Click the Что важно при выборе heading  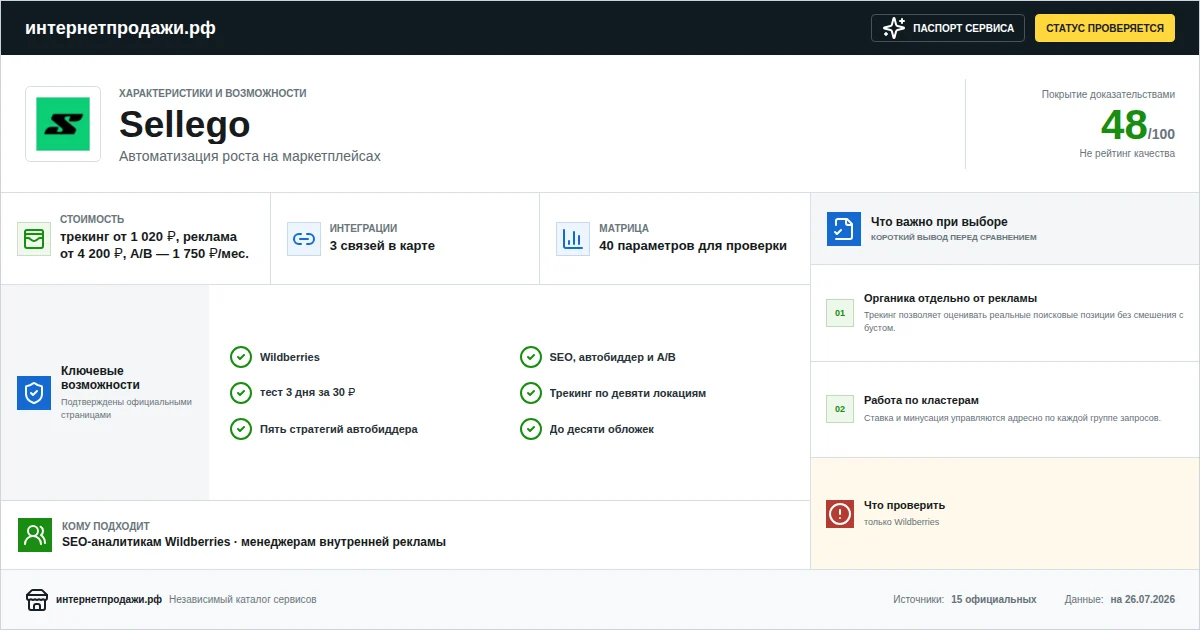(939, 222)
